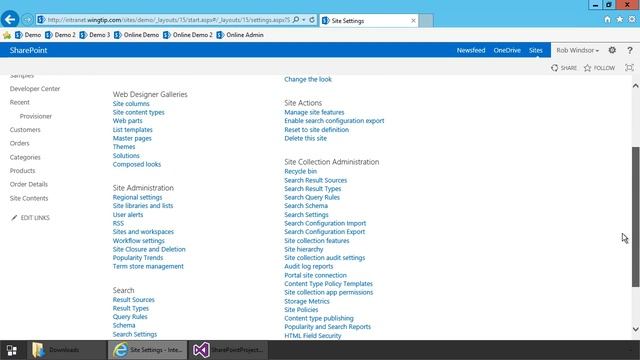The height and width of the screenshot is (360, 640).
Task: Open the Master pages gallery link
Action: pos(132,138)
